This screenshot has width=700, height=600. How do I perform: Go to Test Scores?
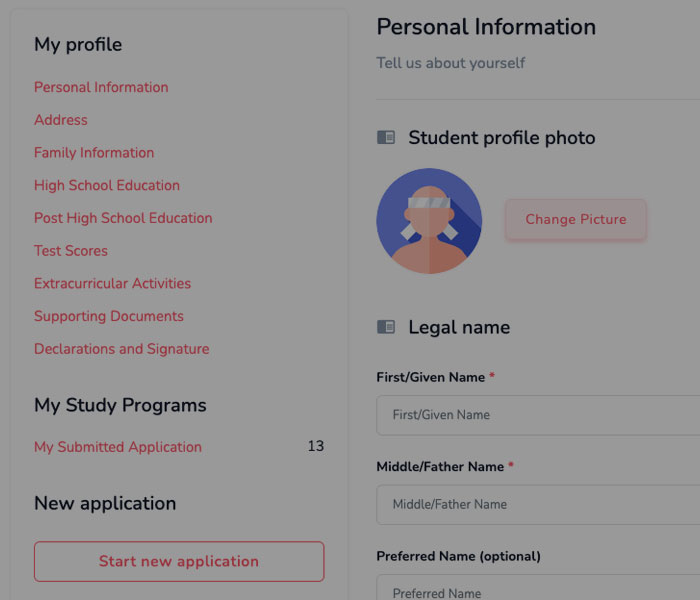(71, 250)
